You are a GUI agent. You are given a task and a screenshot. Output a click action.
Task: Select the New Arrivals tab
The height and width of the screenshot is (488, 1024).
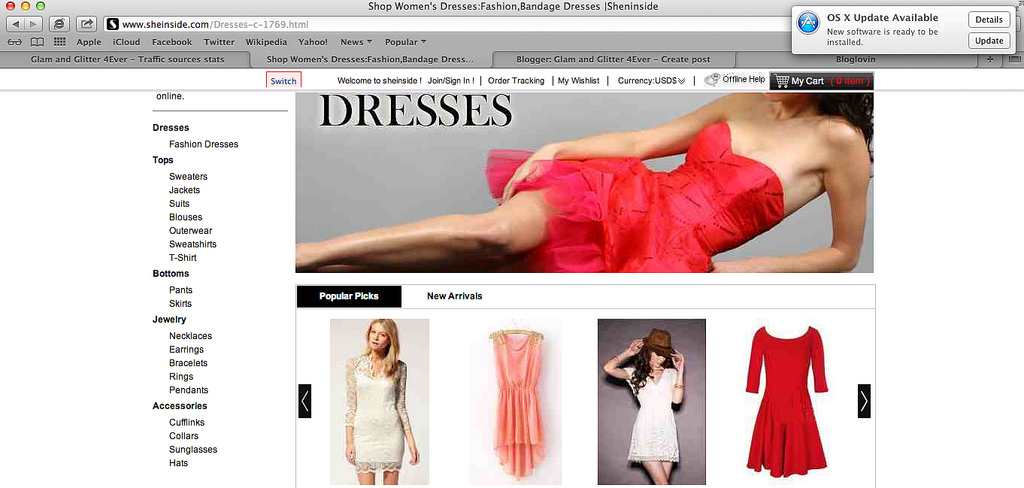[455, 296]
